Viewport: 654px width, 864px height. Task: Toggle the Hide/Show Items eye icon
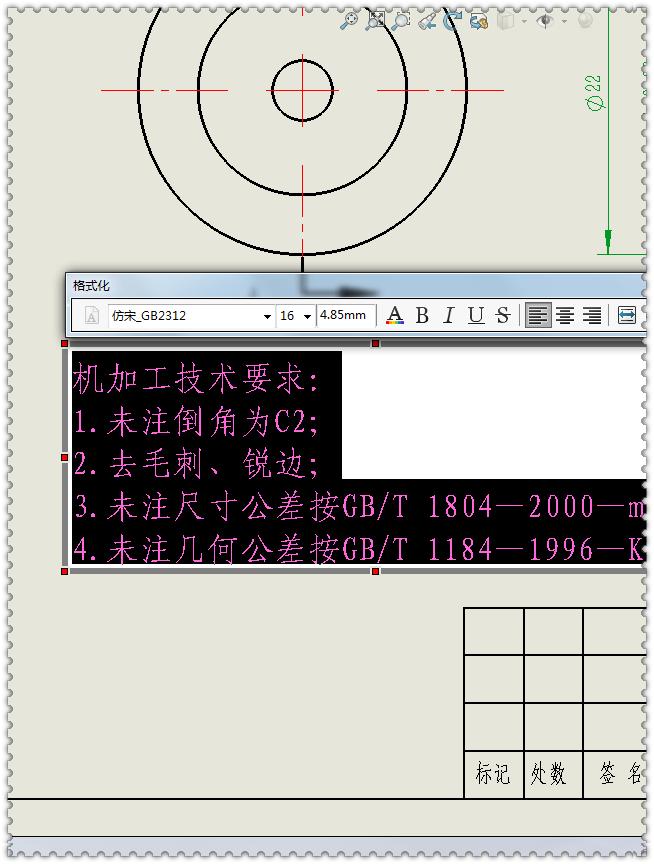[x=545, y=21]
